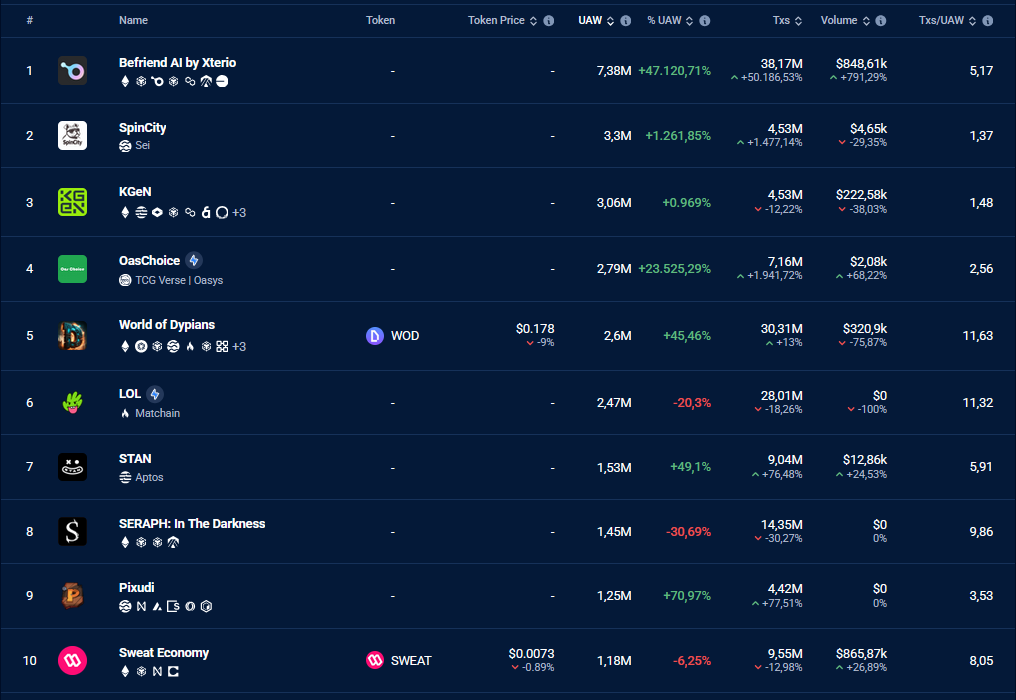Screen dimensions: 1016x700
Task: Open the LOL app logo
Action: coord(73,402)
